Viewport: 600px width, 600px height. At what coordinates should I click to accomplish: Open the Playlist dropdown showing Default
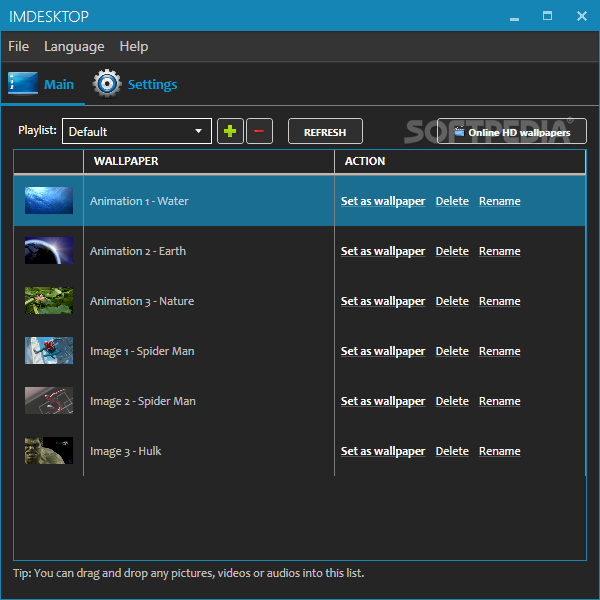tap(137, 131)
